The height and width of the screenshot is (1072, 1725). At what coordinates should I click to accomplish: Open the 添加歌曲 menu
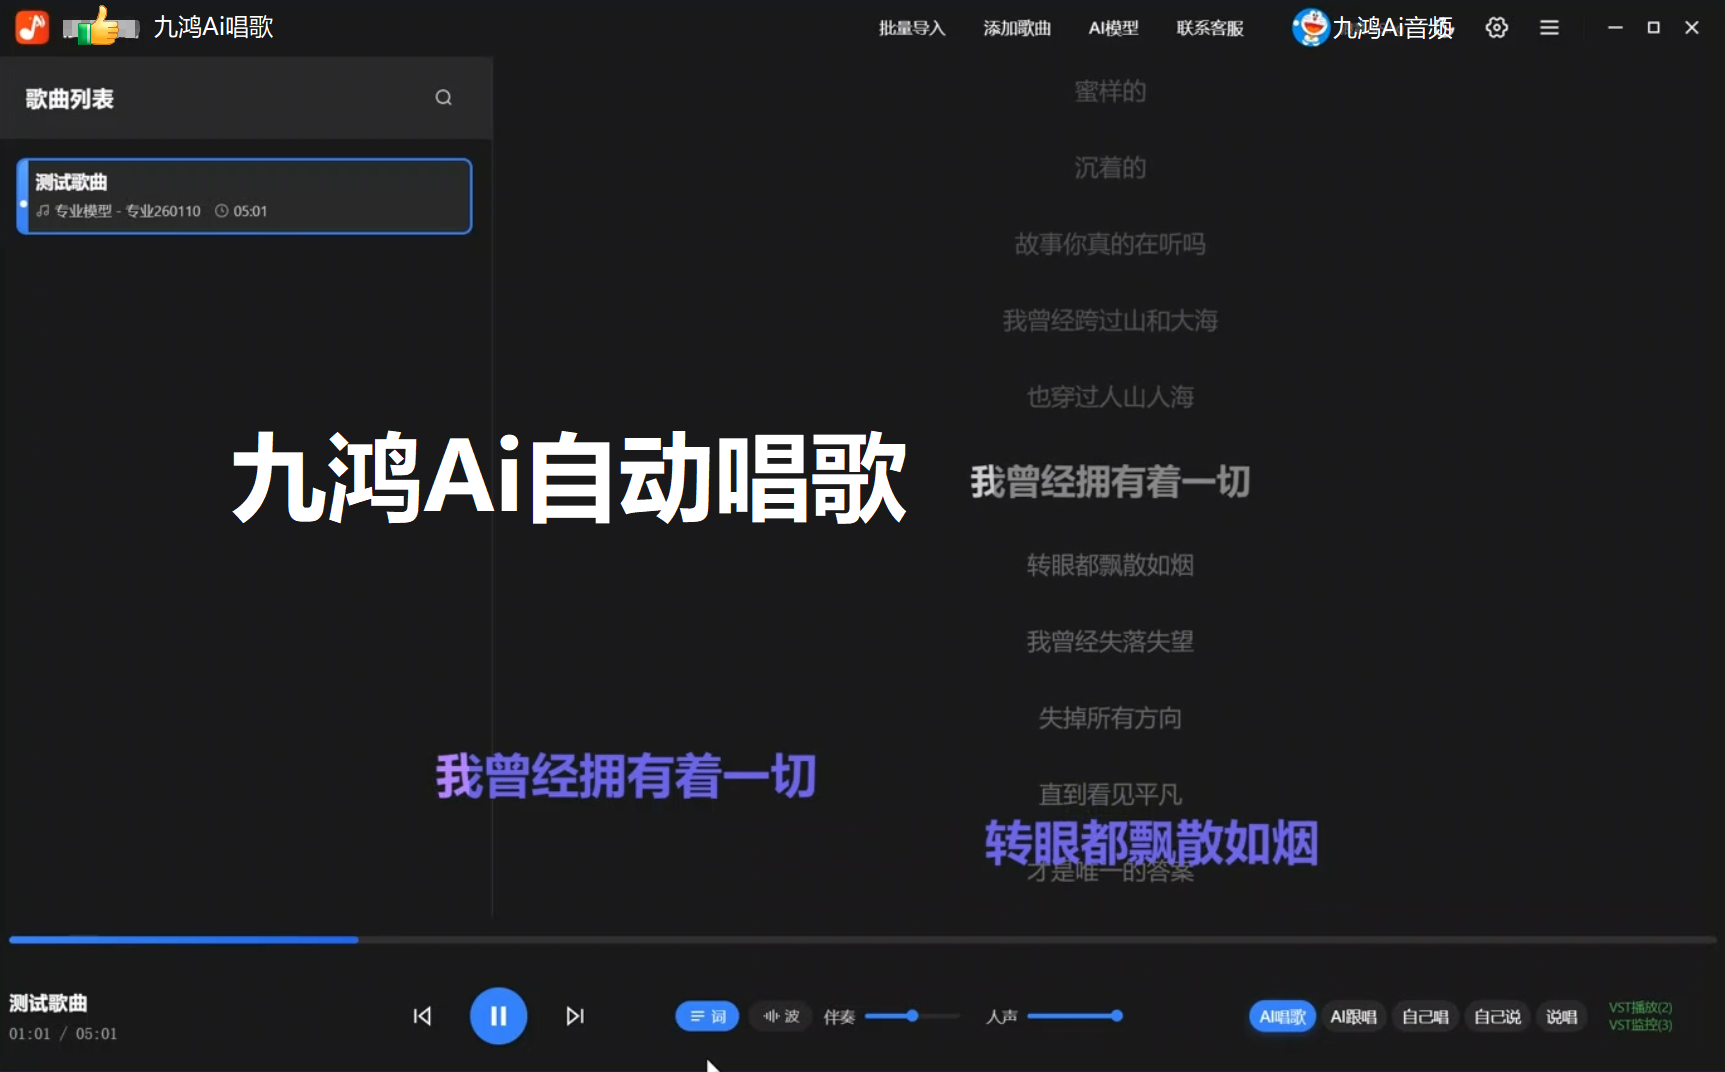(x=1017, y=28)
